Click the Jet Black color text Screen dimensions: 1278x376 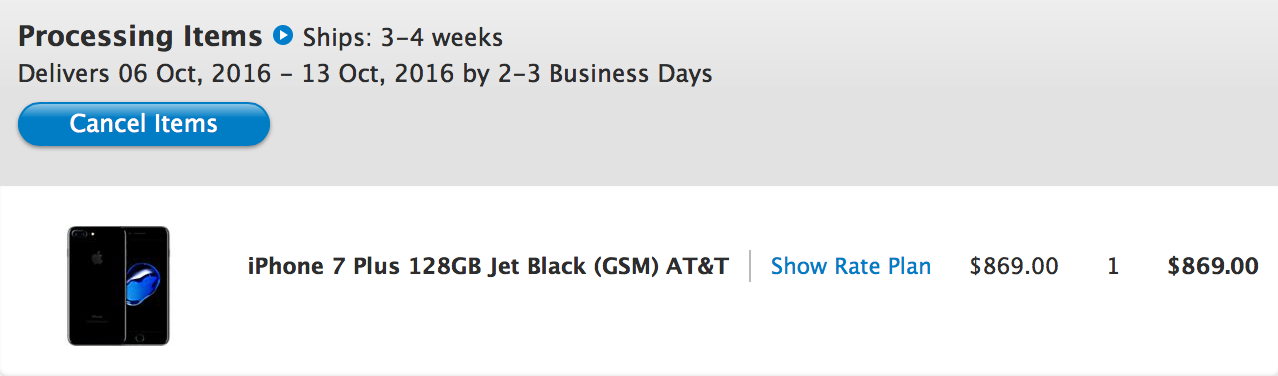[x=546, y=266]
